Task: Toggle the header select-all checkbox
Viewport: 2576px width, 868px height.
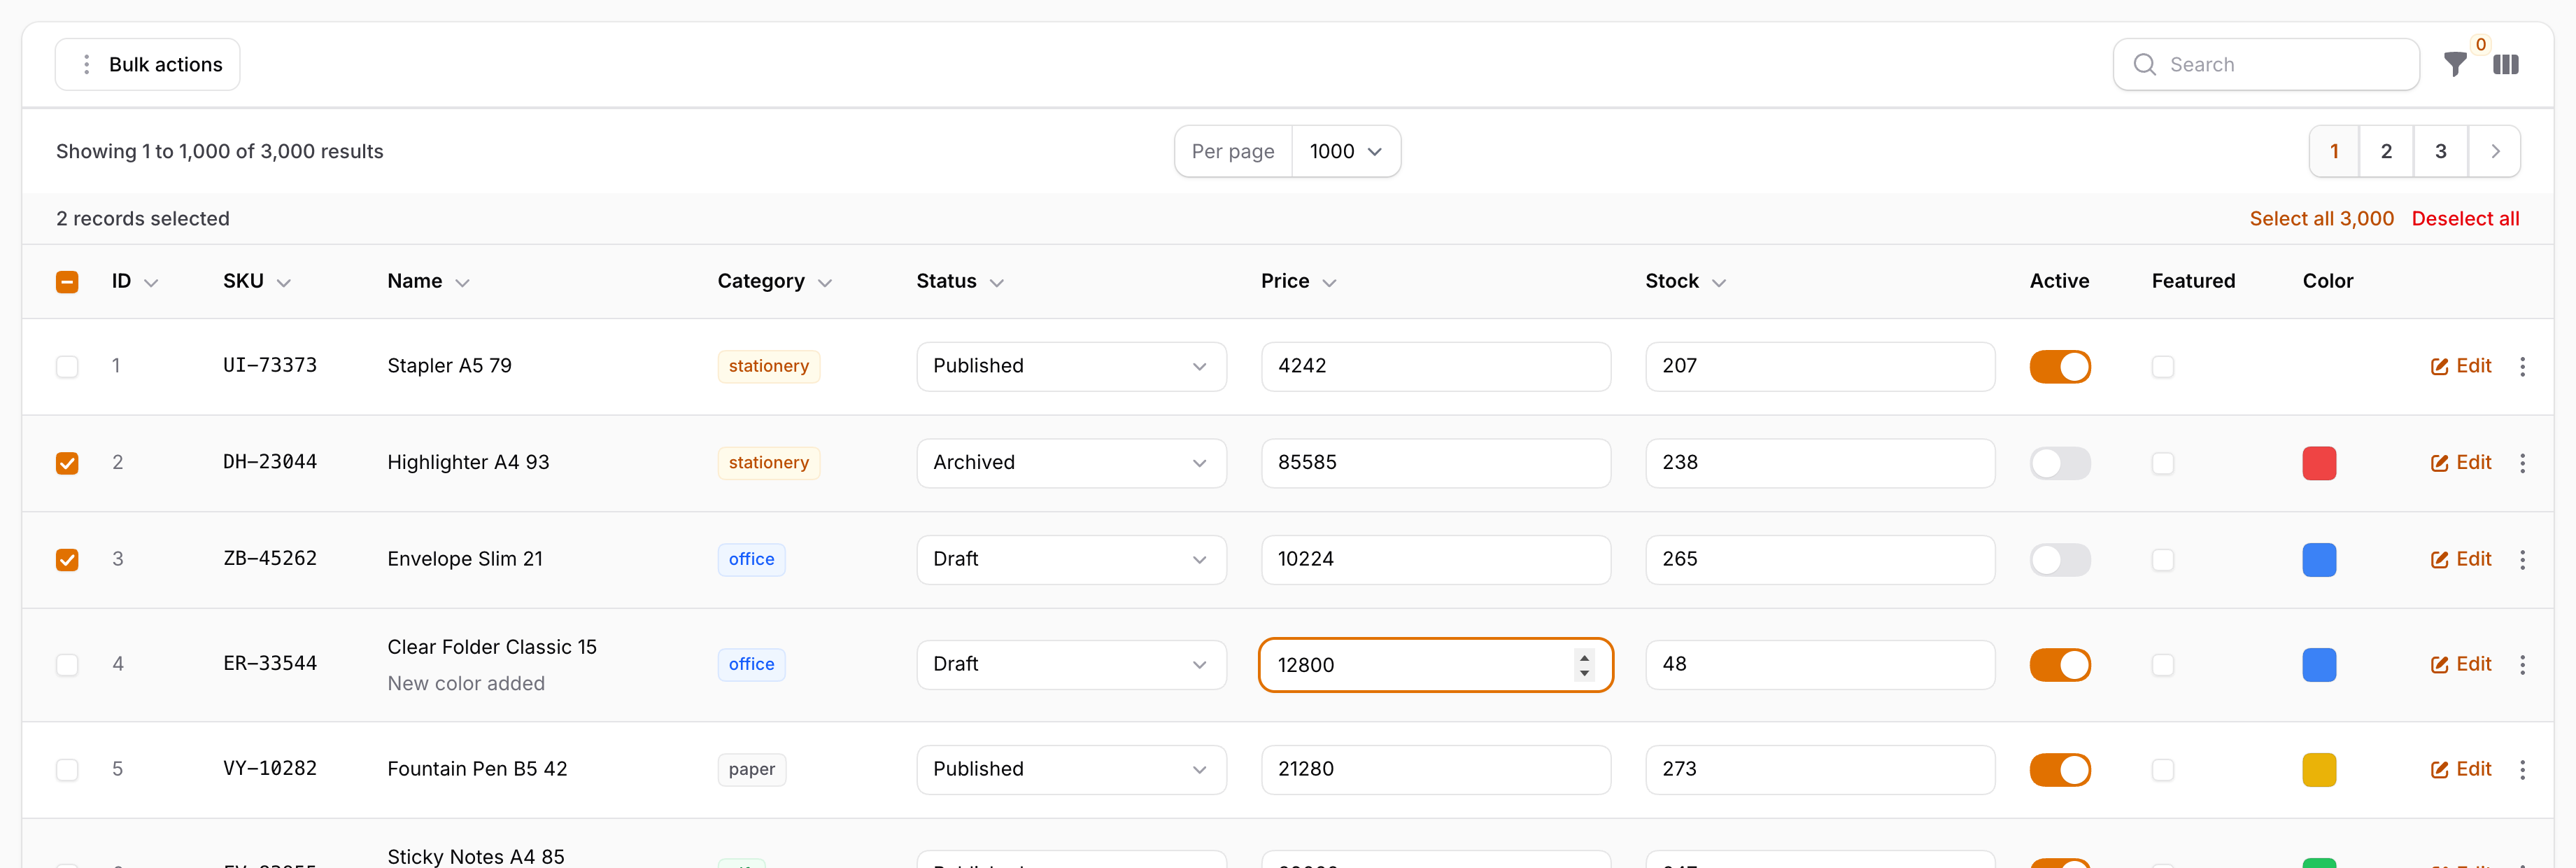Action: pos(67,282)
